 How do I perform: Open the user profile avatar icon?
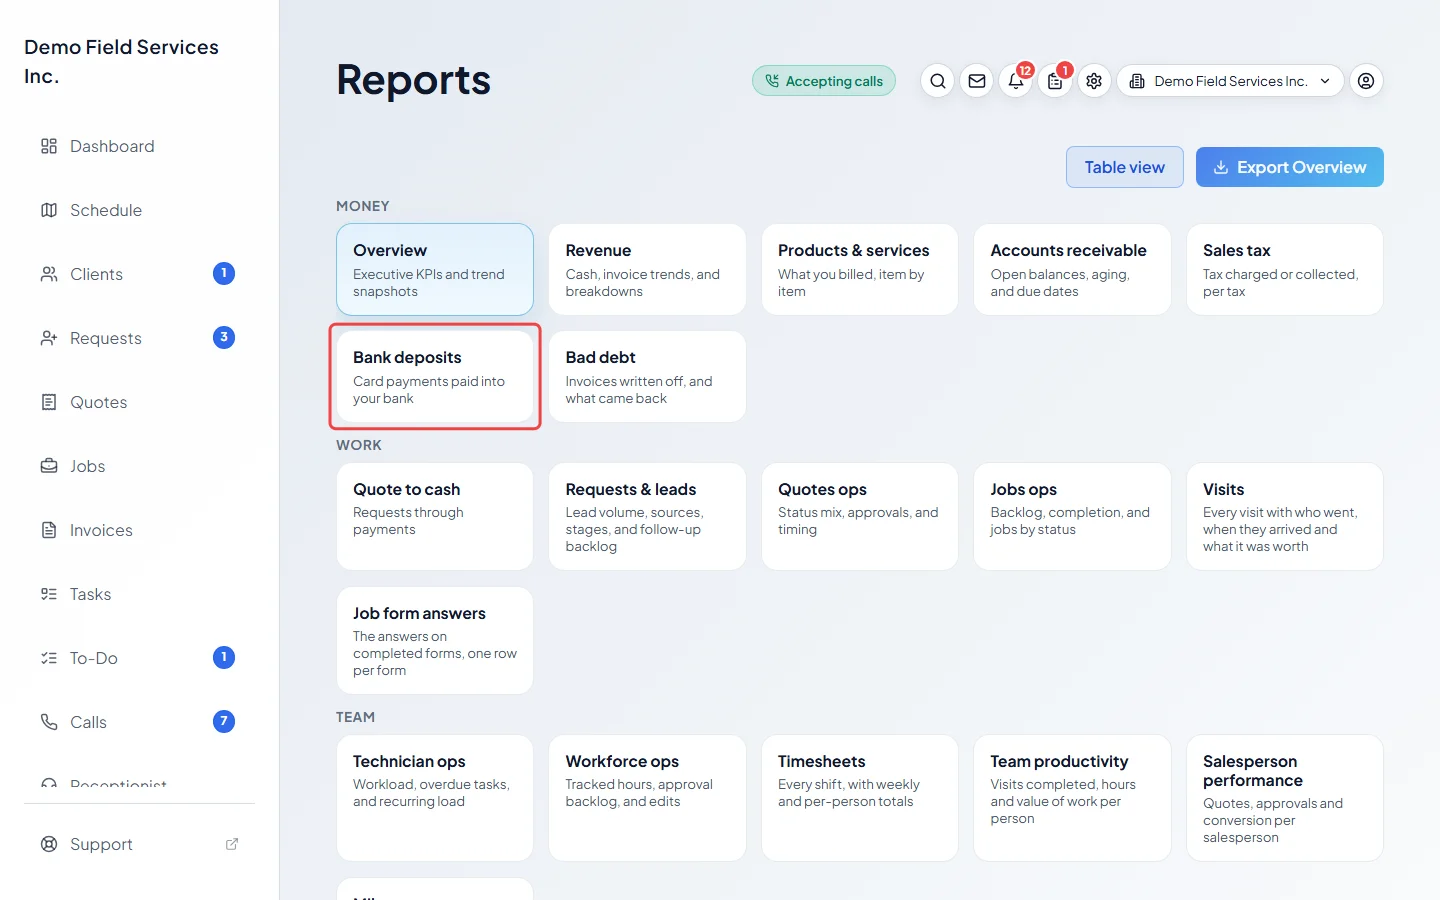coord(1366,81)
